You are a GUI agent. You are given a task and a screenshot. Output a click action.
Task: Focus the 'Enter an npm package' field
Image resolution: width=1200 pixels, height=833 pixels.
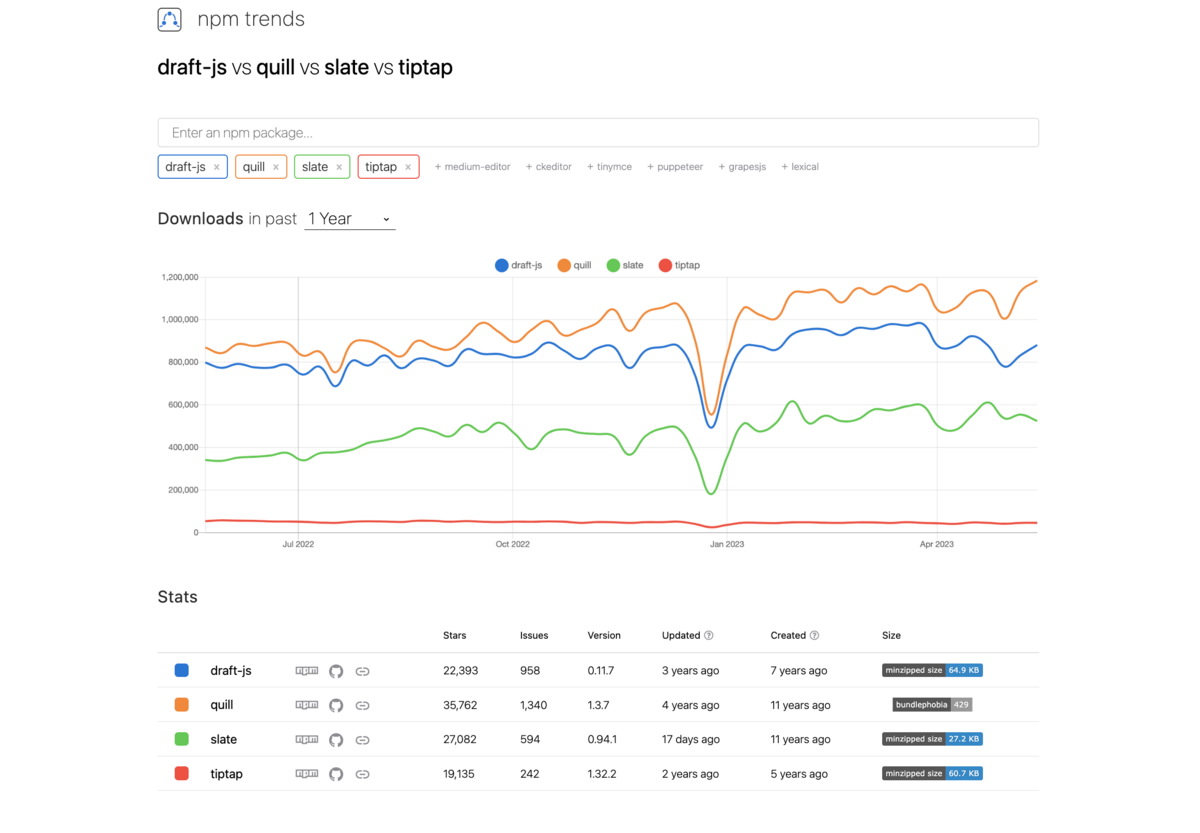(598, 133)
